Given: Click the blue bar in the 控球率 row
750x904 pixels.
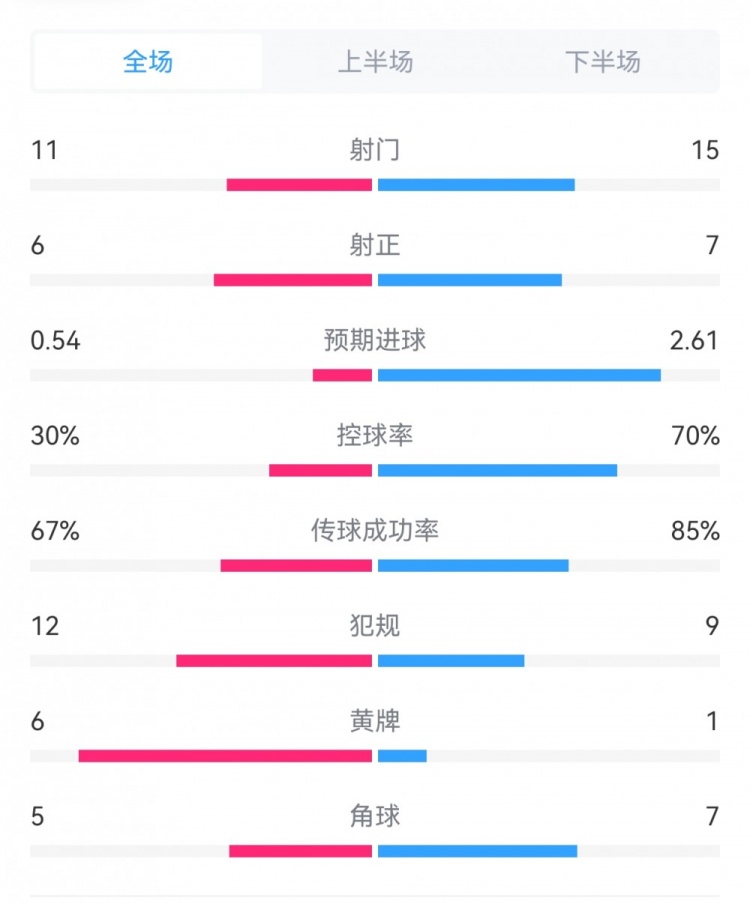Looking at the screenshot, I should tap(497, 470).
